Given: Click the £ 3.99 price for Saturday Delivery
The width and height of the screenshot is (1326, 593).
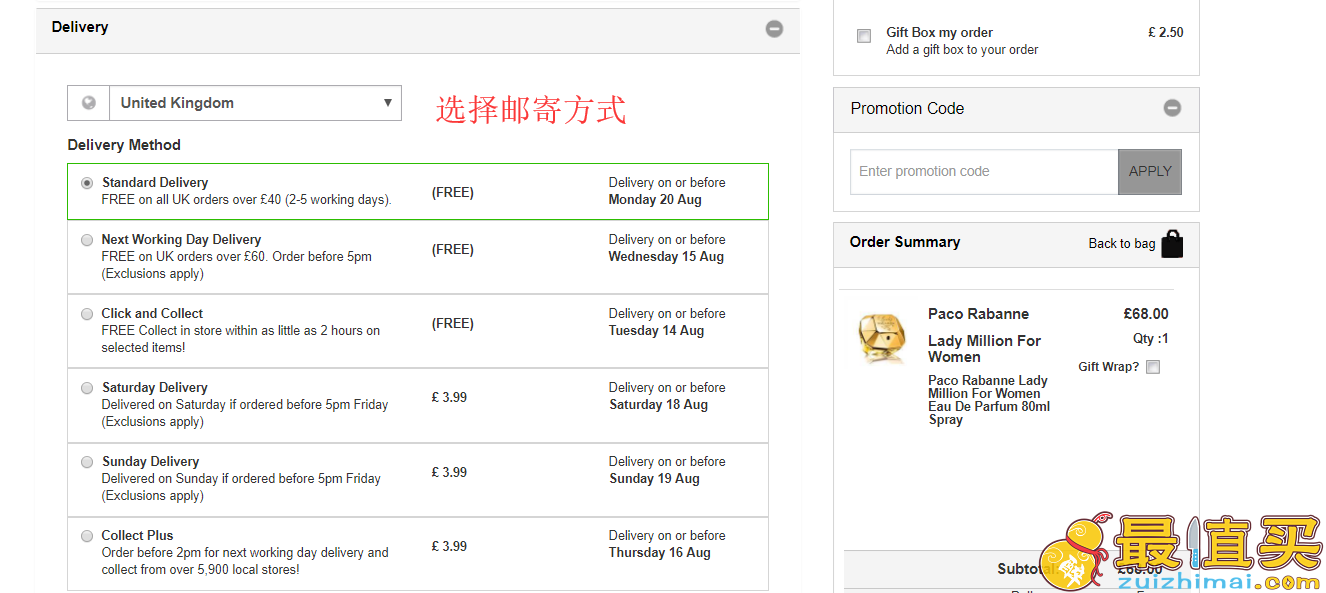Looking at the screenshot, I should 449,397.
